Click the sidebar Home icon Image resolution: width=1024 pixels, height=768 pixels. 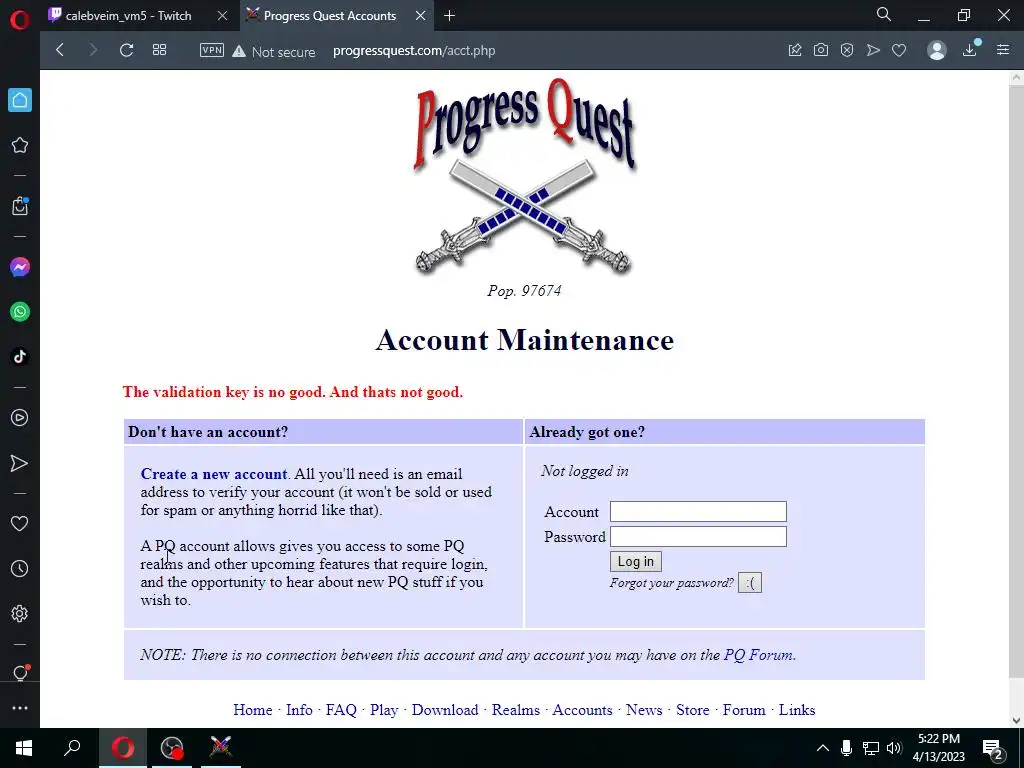(x=20, y=100)
